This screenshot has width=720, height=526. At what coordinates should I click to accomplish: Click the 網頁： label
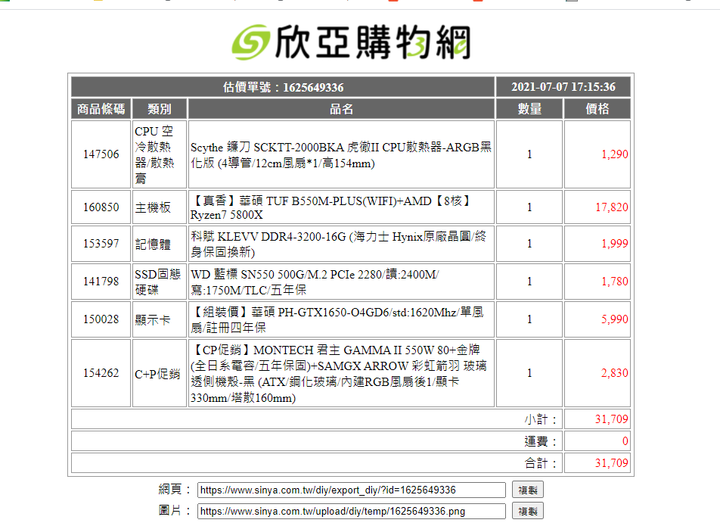(174, 489)
